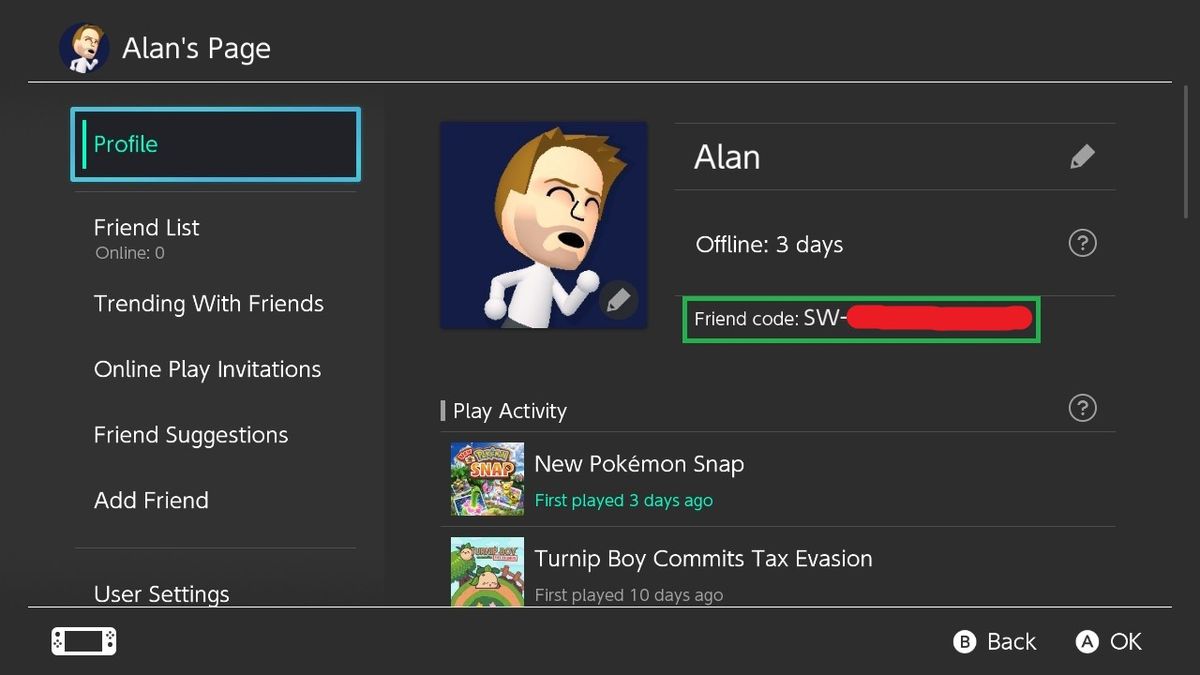The width and height of the screenshot is (1200, 675).
Task: Switch to User Settings
Action: [x=161, y=594]
